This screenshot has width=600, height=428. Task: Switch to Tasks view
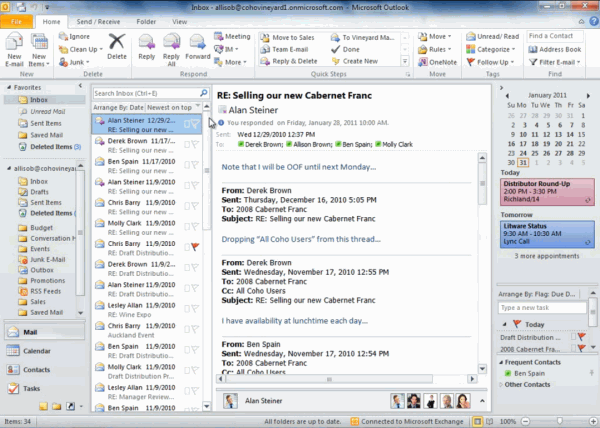coord(31,389)
